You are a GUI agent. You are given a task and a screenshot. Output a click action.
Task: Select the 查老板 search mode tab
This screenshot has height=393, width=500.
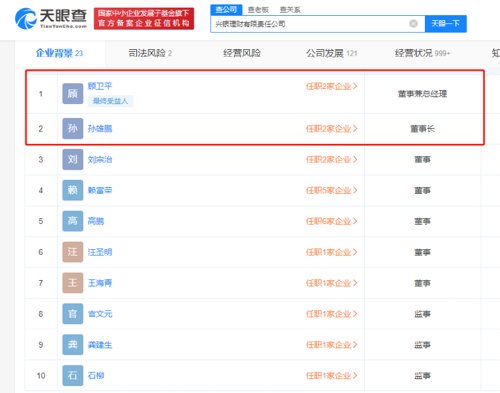pyautogui.click(x=258, y=10)
